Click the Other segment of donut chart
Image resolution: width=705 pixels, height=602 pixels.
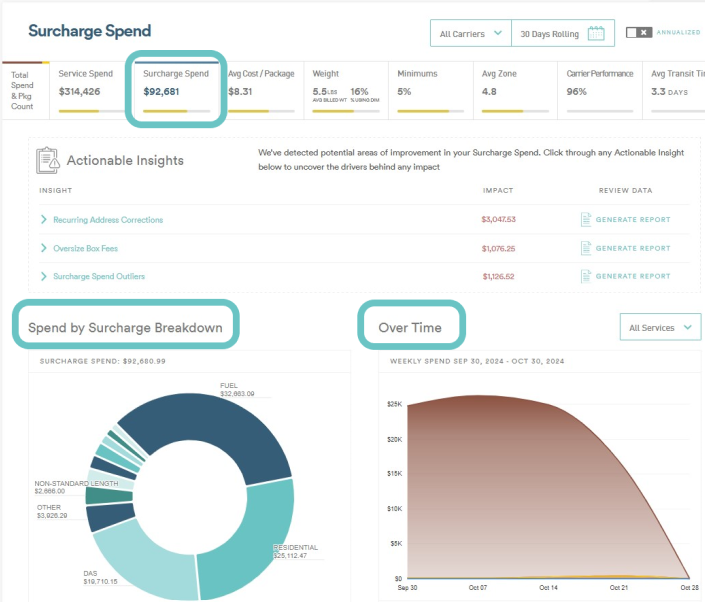(x=109, y=516)
